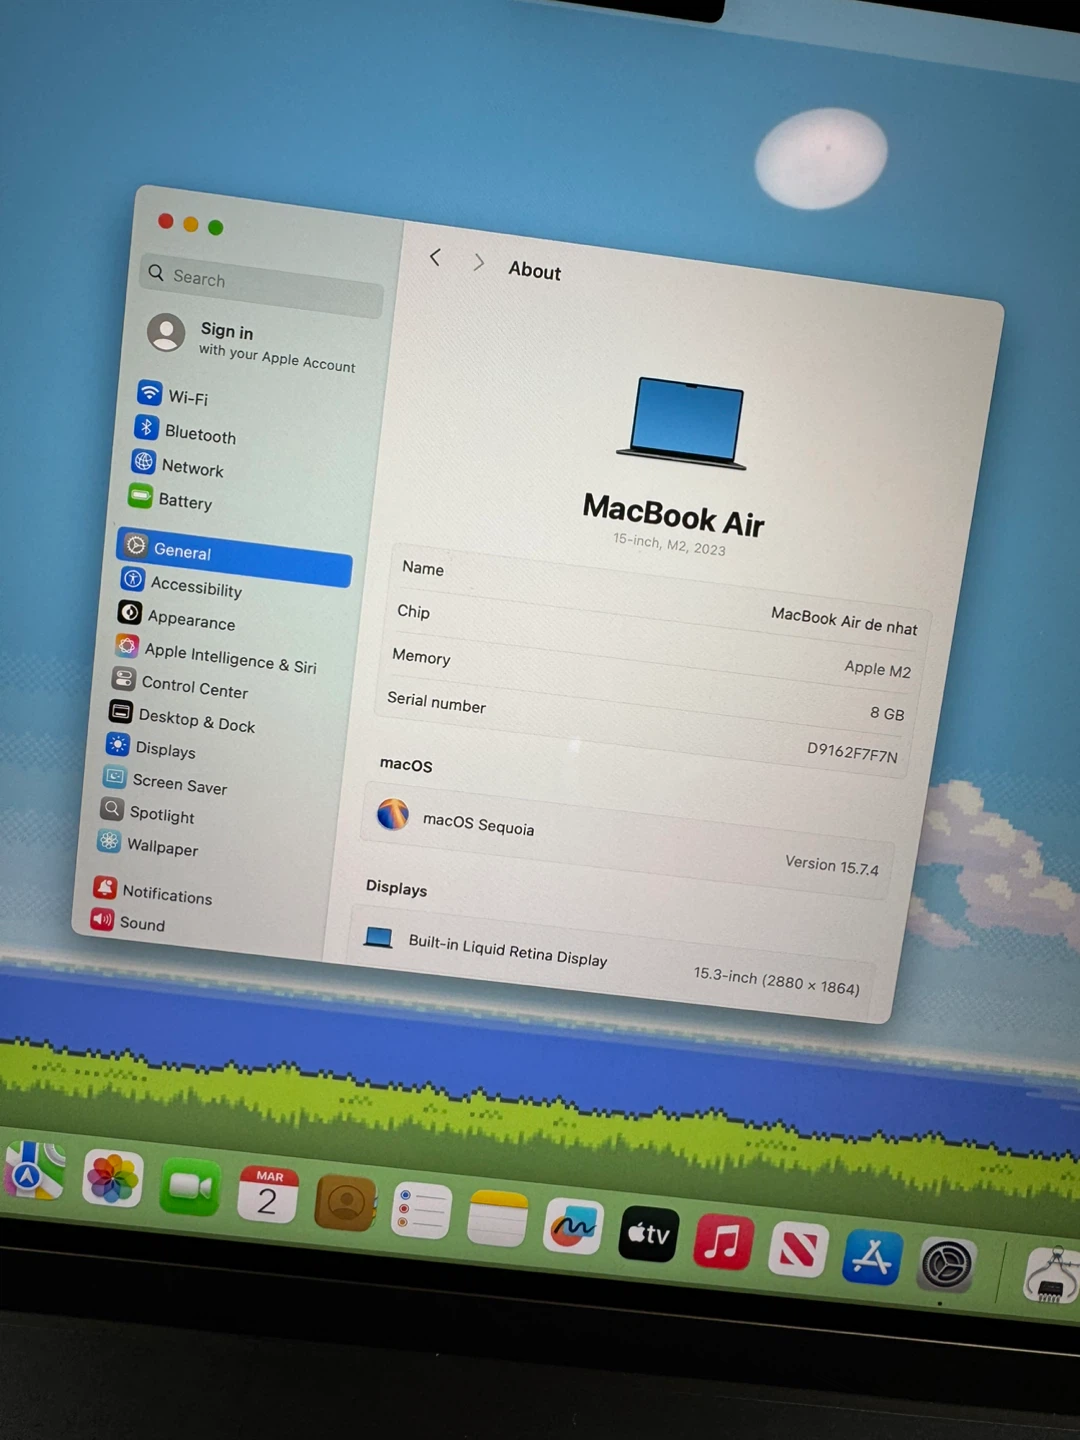Click the macOS section heading
Screen dimensions: 1080x1440
[406, 764]
